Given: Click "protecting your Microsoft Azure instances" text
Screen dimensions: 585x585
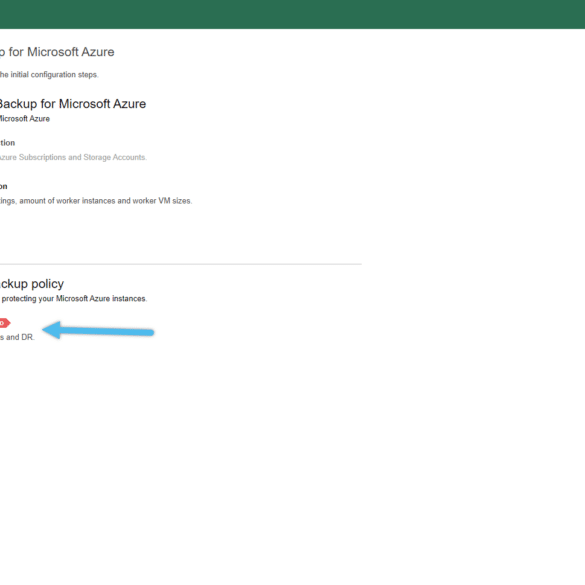Looking at the screenshot, I should coord(74,298).
